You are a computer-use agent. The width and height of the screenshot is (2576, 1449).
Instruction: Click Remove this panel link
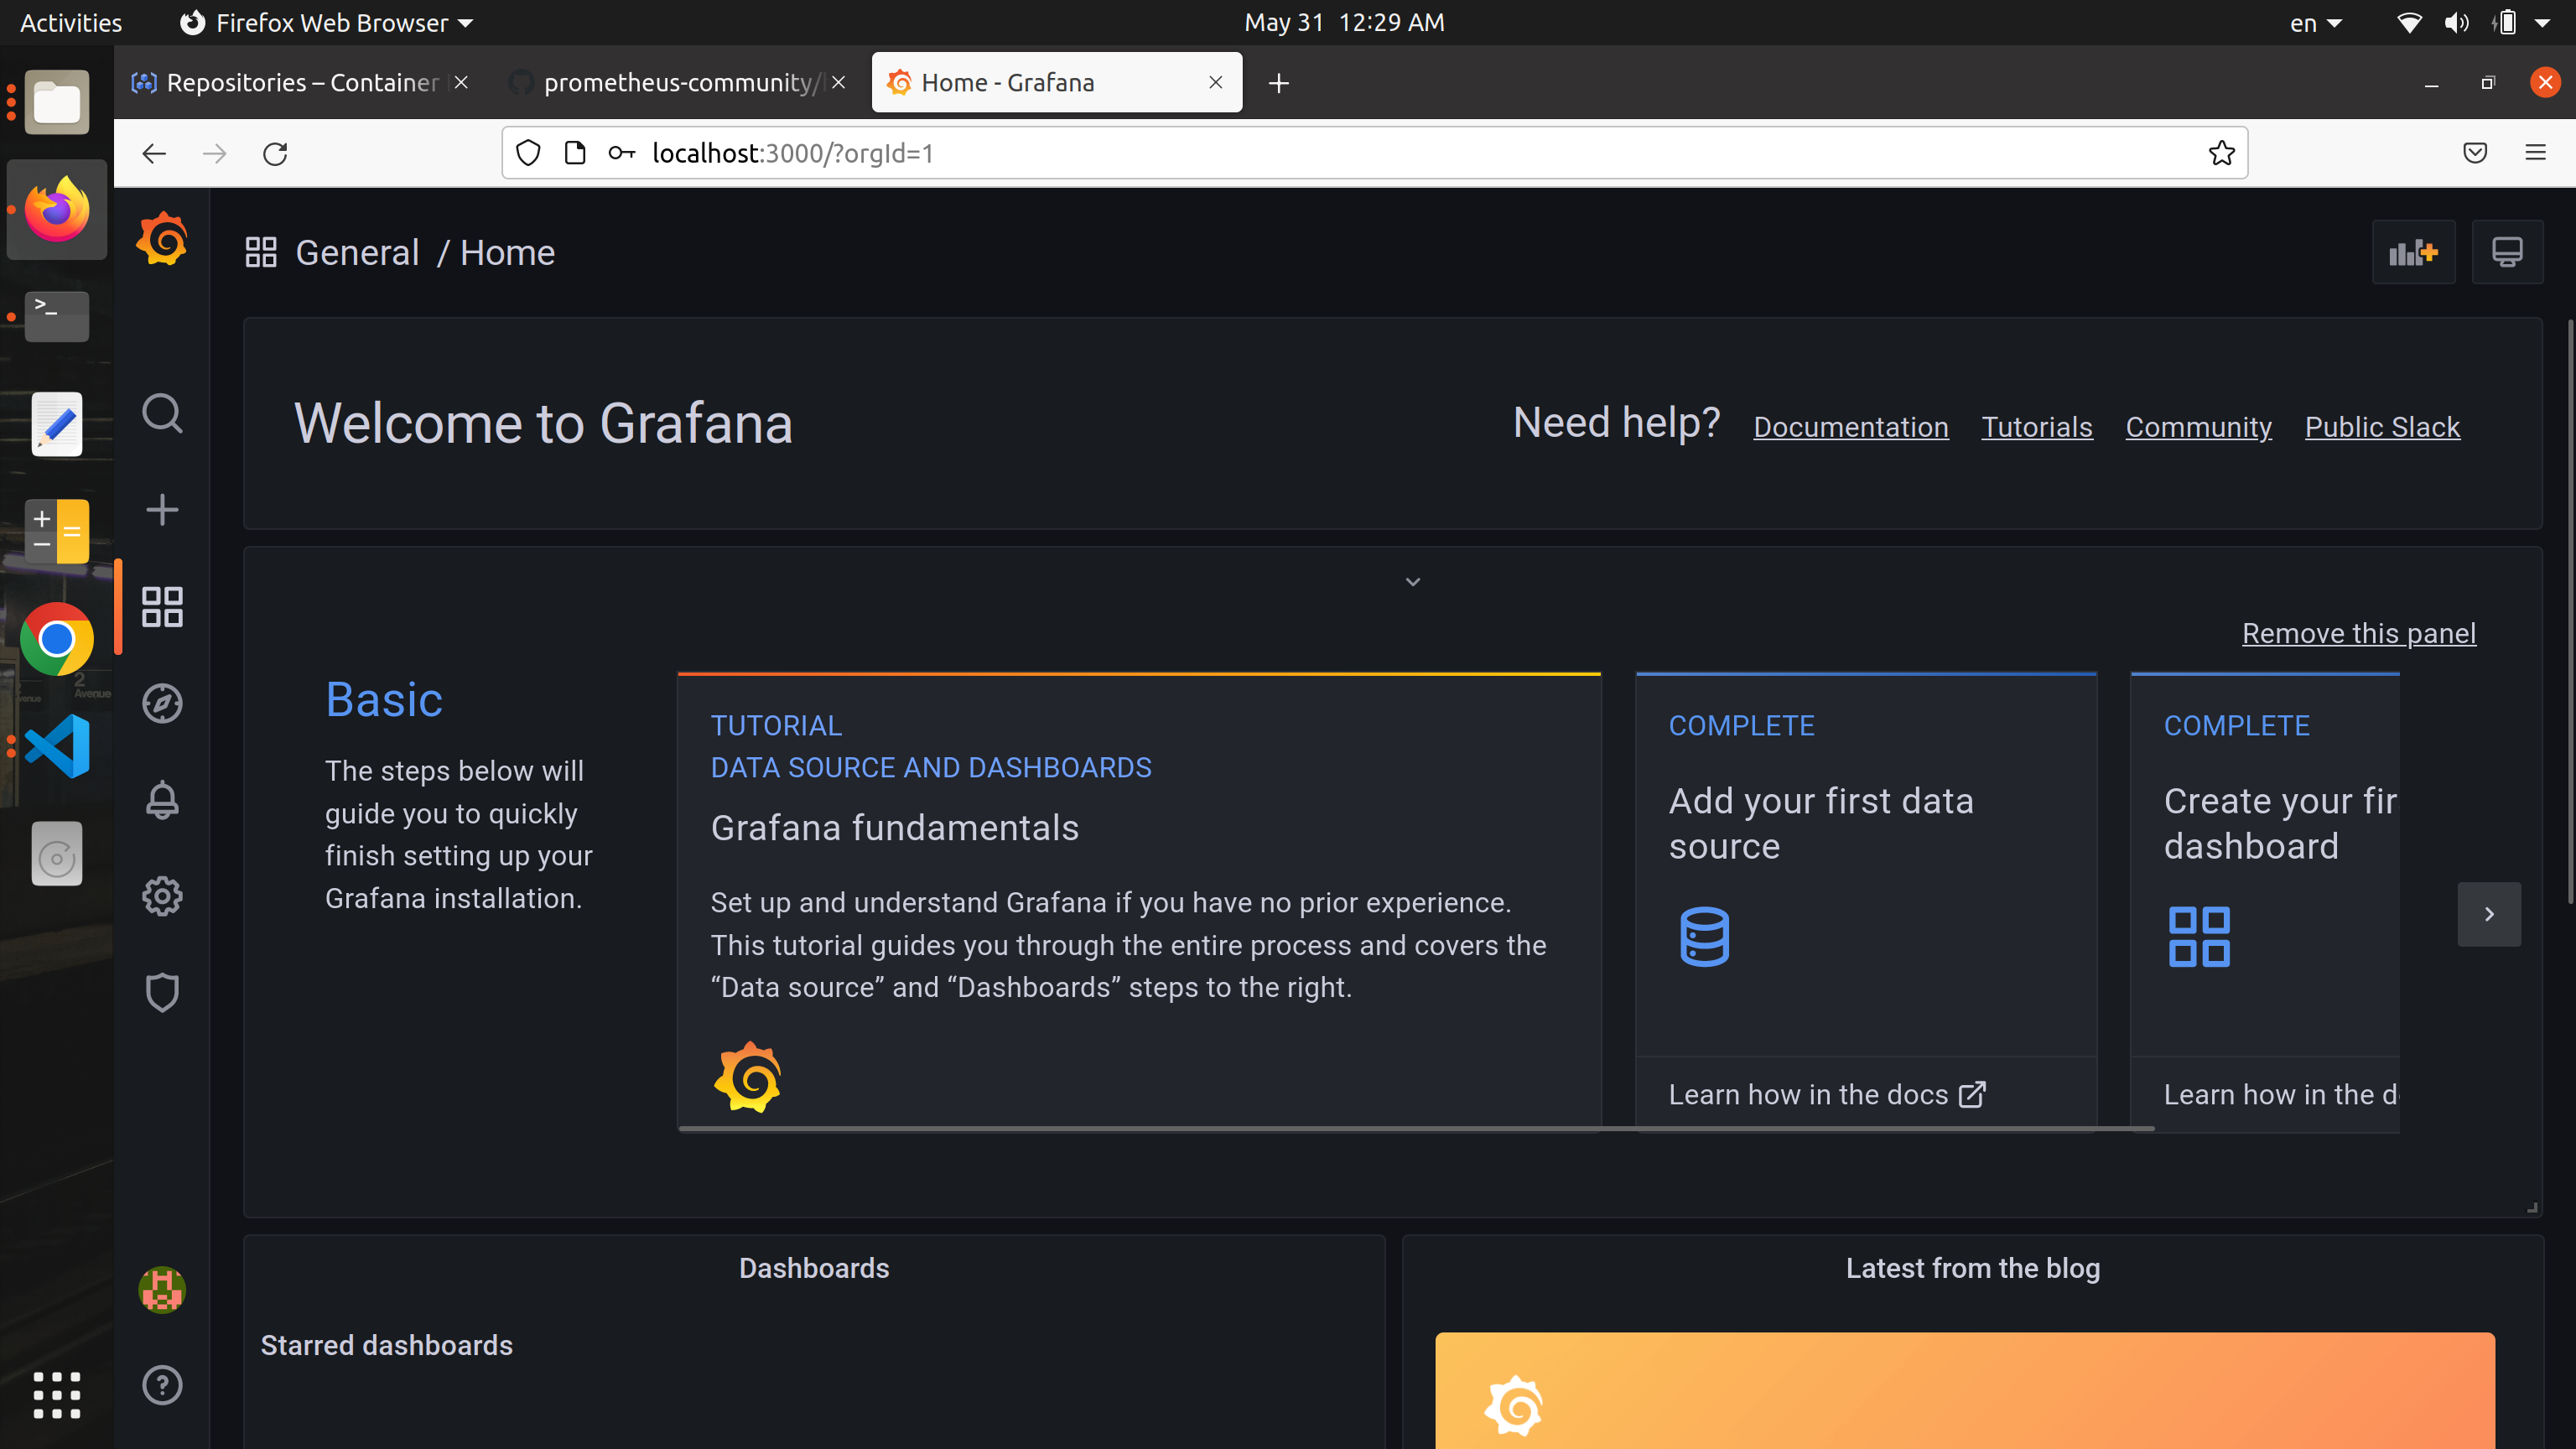pos(2358,632)
